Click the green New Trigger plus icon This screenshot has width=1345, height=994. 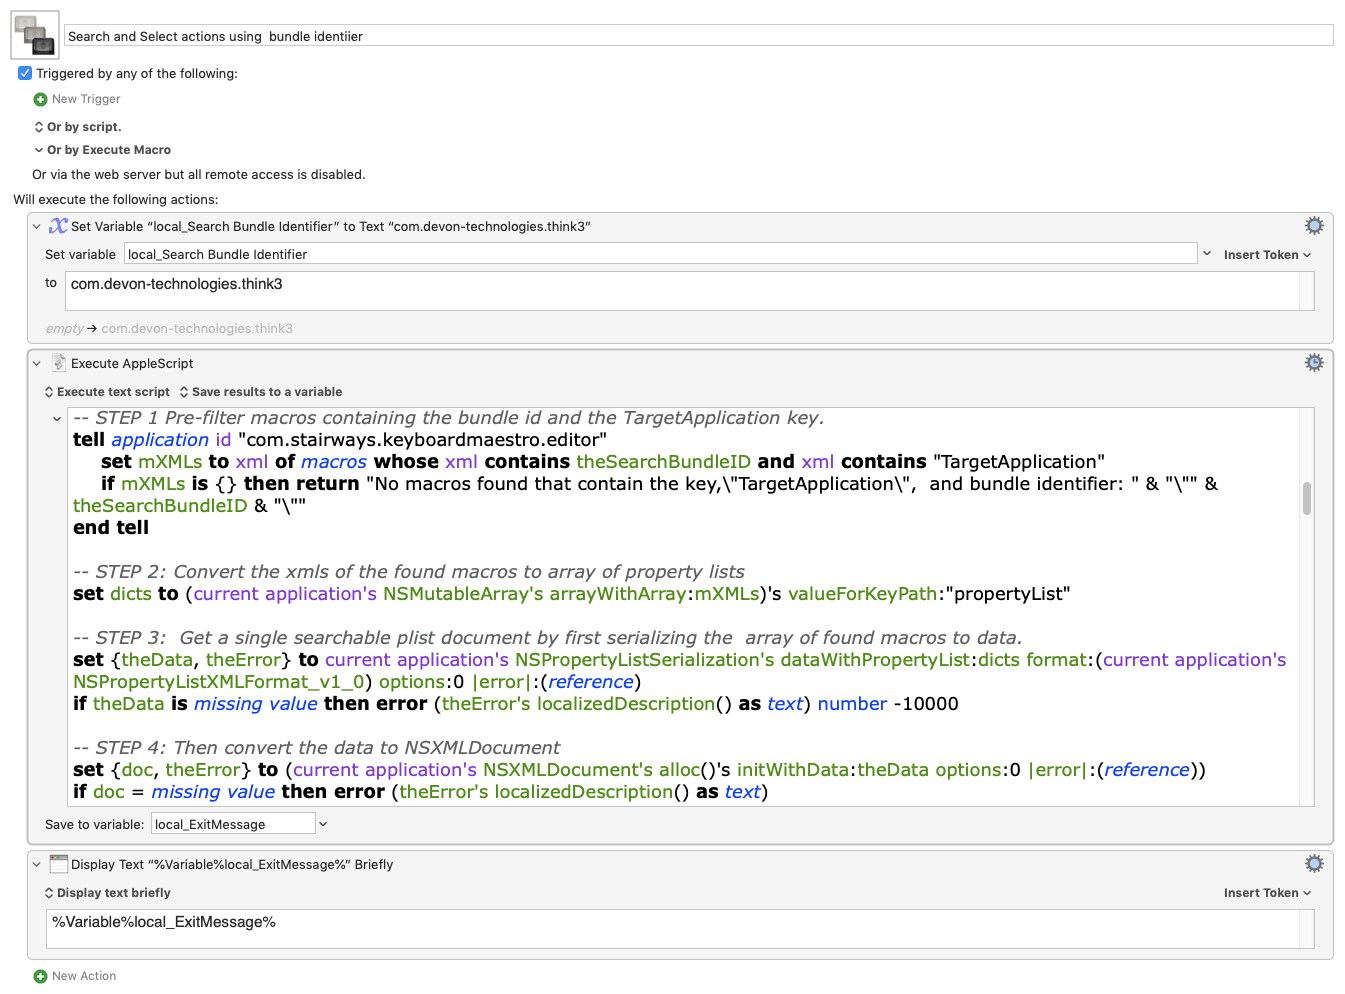pos(40,99)
